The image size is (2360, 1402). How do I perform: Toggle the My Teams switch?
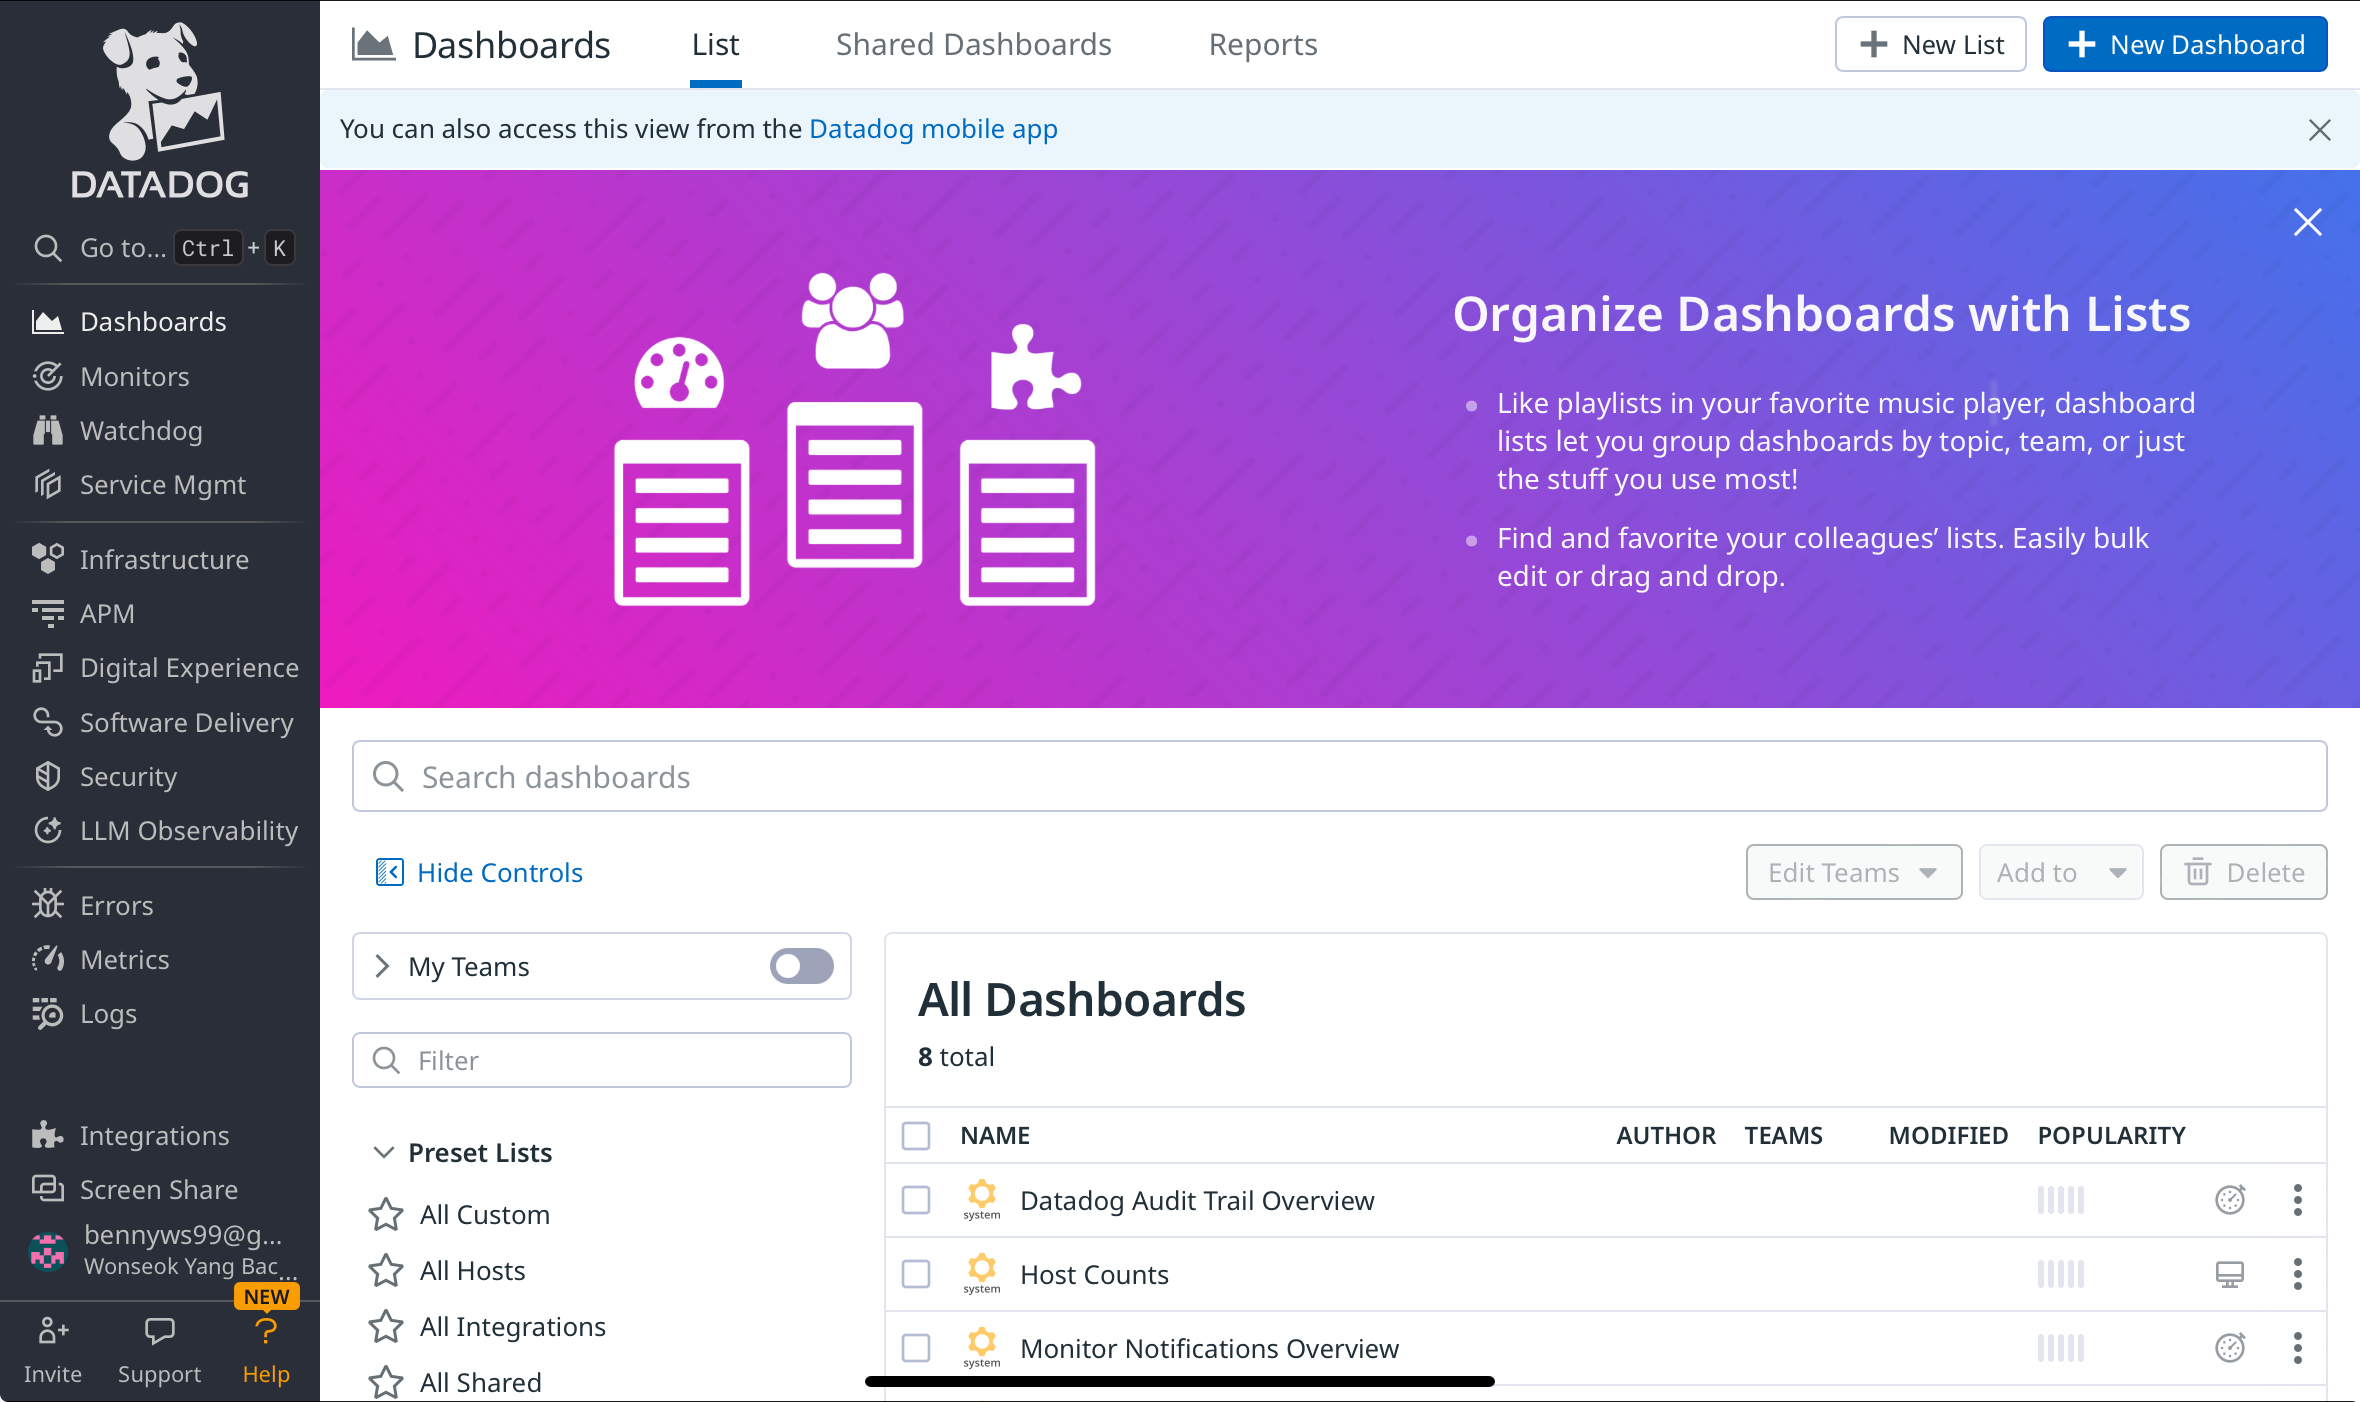(801, 966)
